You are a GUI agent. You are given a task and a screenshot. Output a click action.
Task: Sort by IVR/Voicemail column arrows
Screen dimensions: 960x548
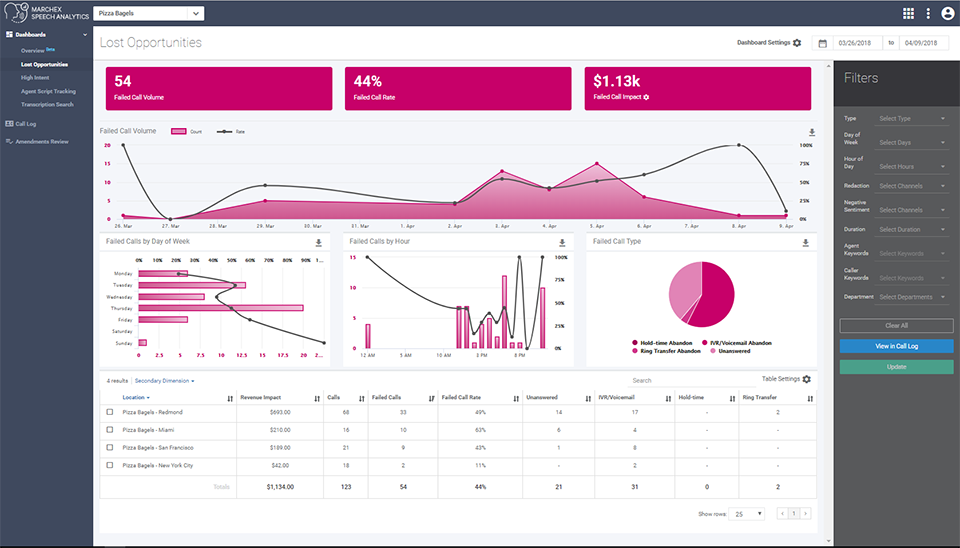669,399
